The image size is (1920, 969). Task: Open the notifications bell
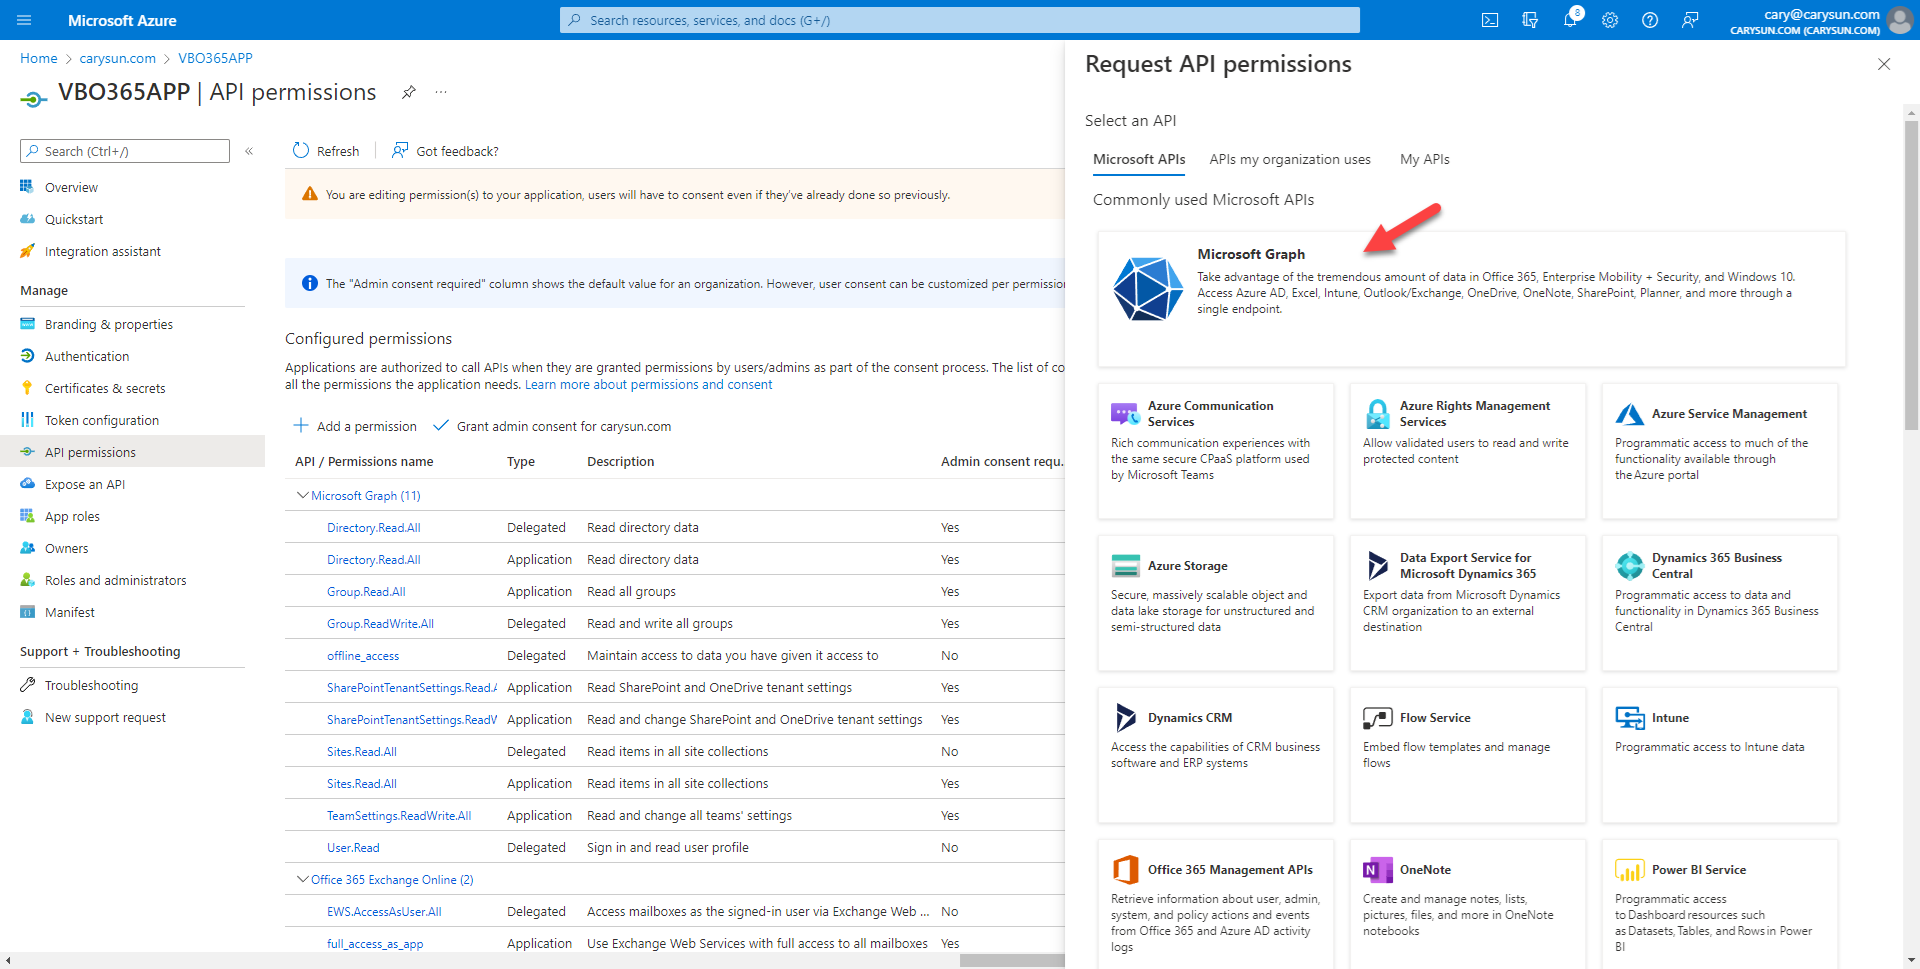coord(1570,20)
